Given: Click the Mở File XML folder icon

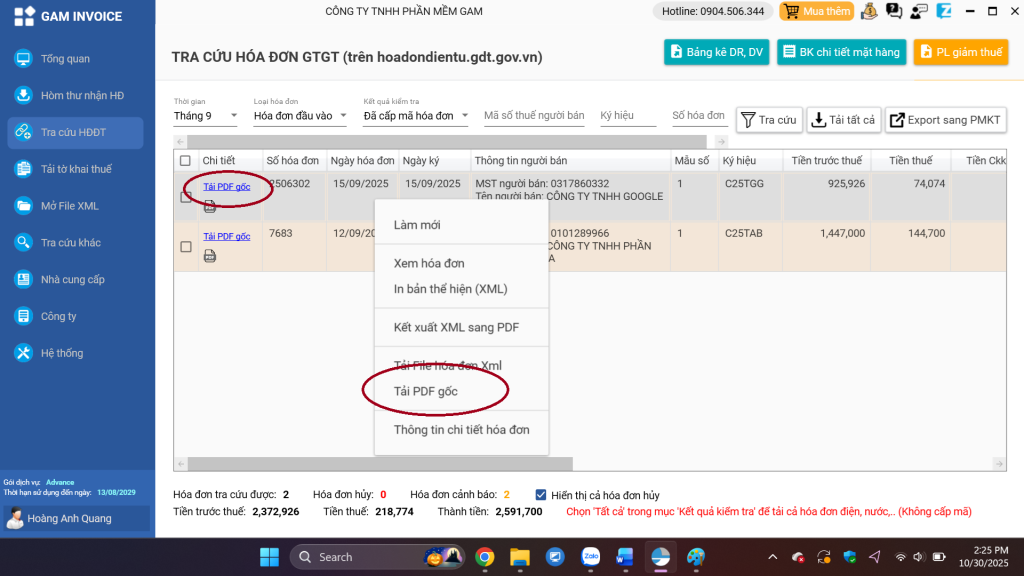Looking at the screenshot, I should (x=23, y=206).
